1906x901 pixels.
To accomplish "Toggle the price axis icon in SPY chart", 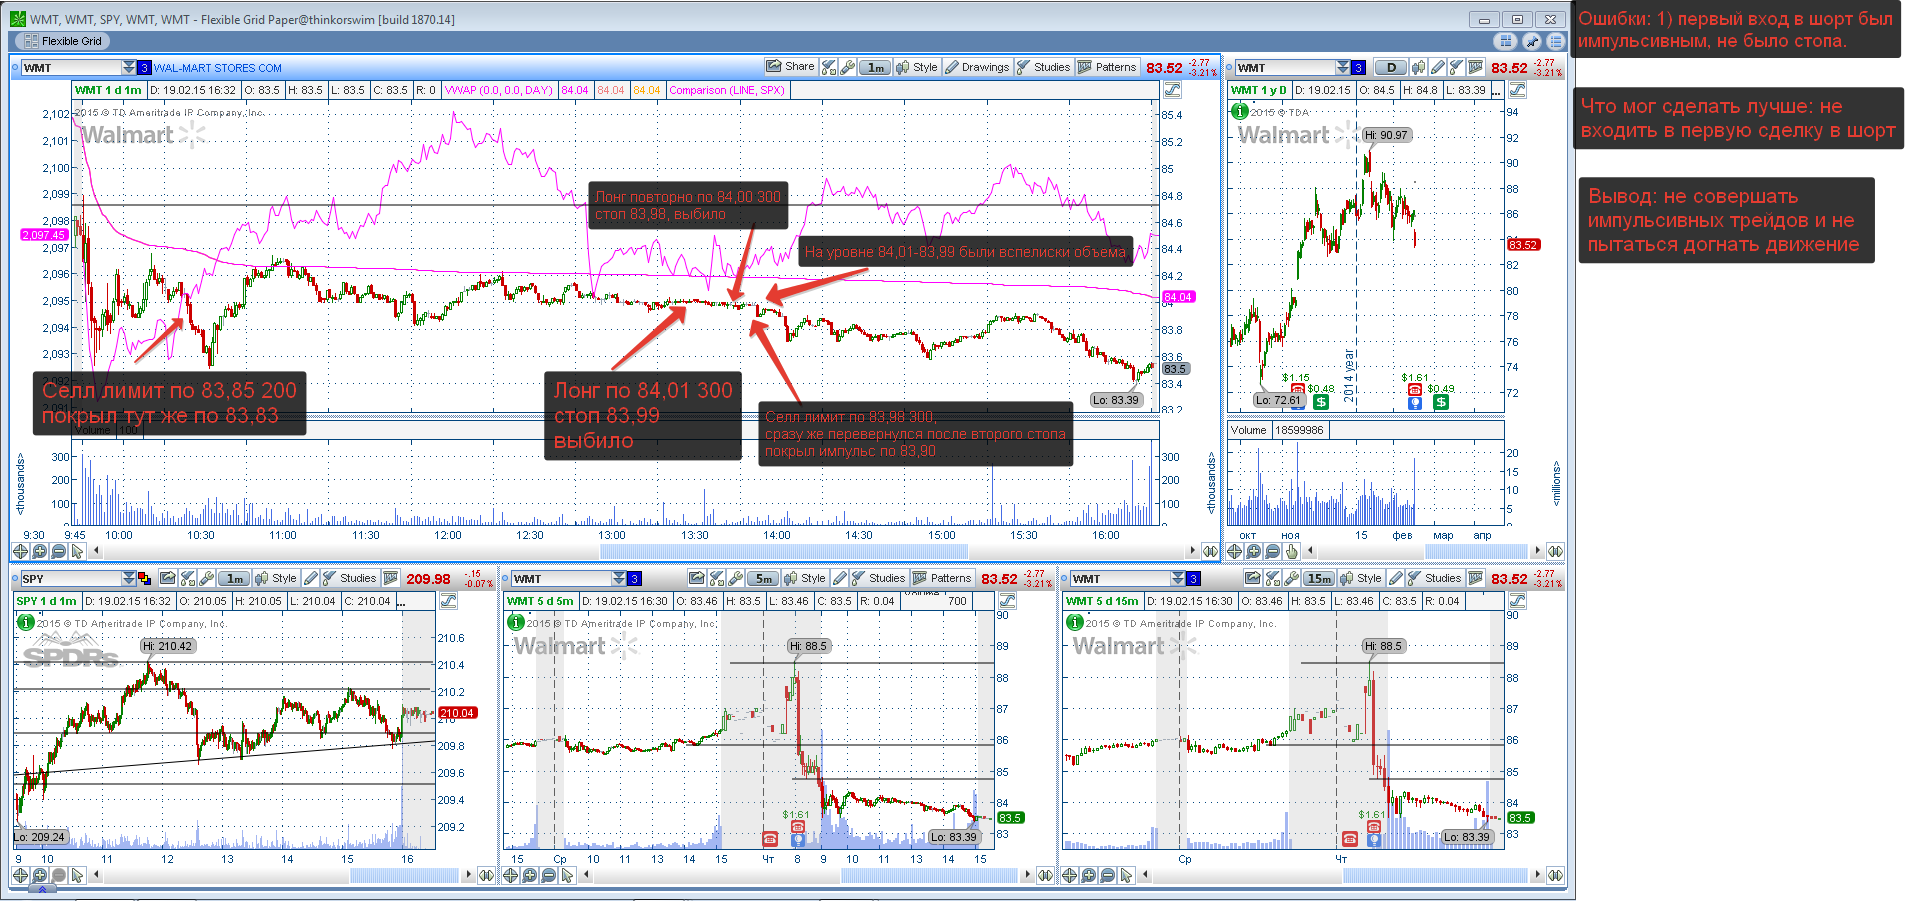I will (448, 601).
